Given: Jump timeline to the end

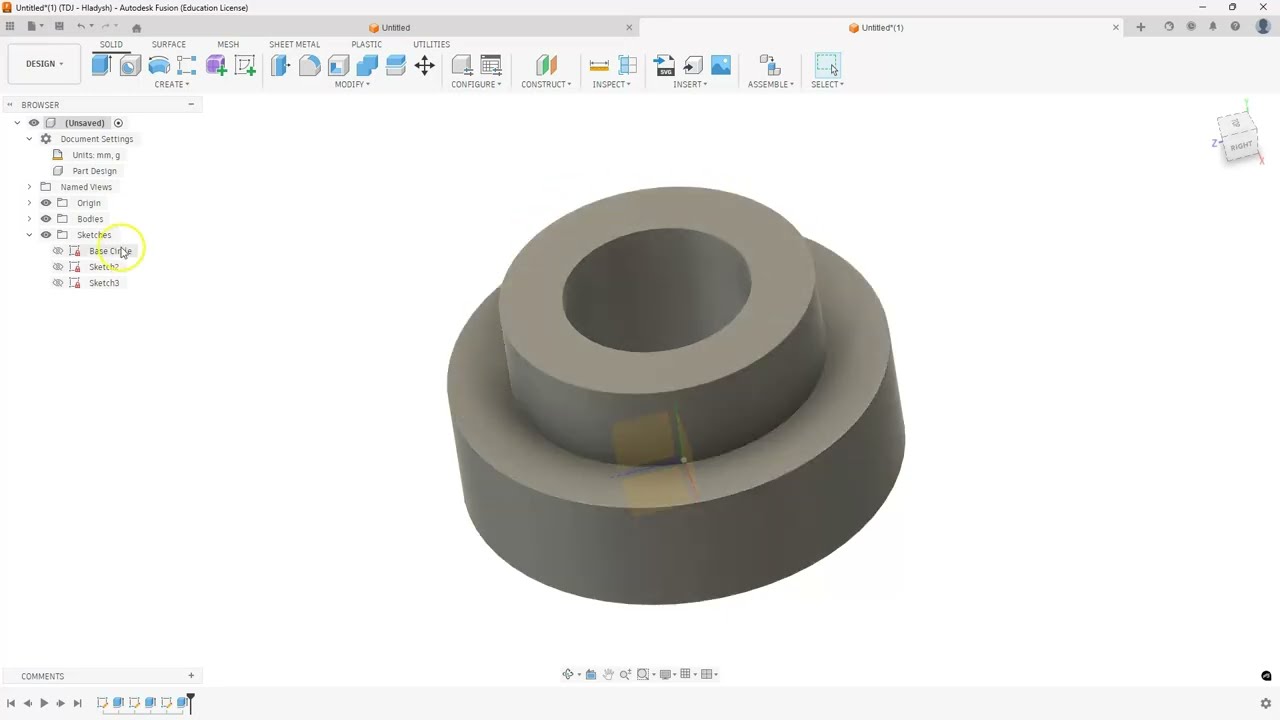Looking at the screenshot, I should pyautogui.click(x=77, y=703).
